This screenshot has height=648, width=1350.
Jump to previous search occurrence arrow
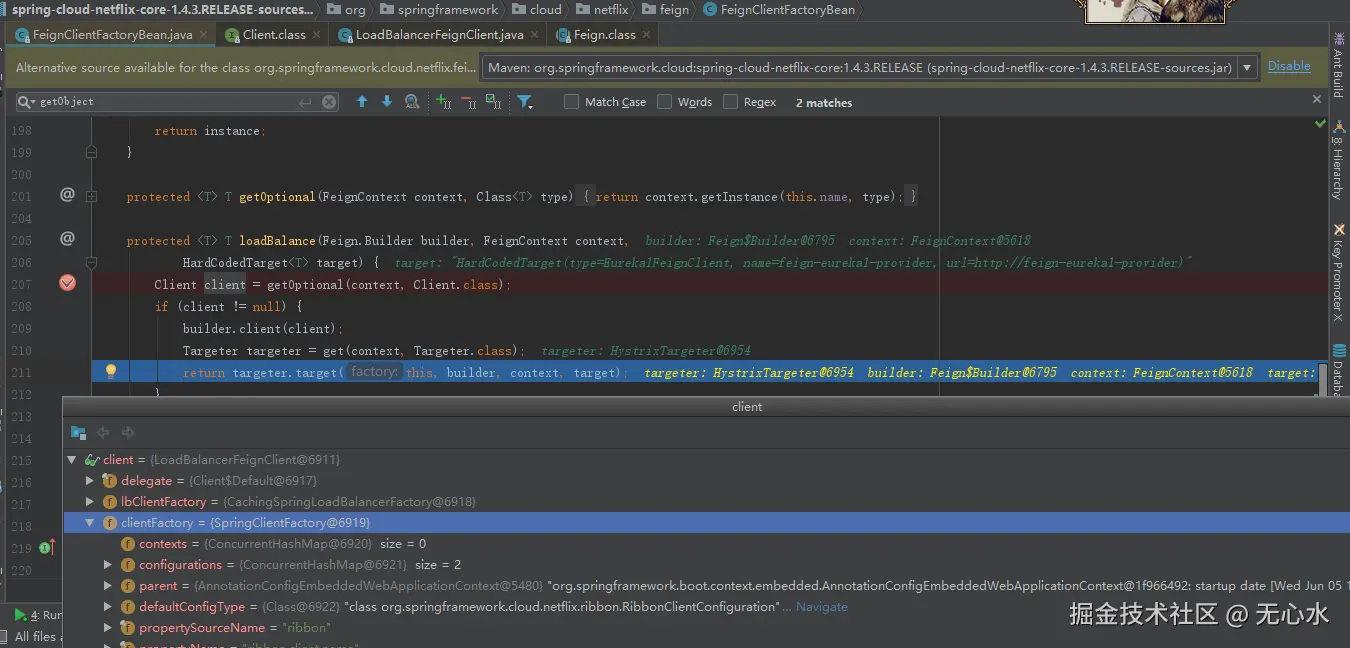(x=362, y=102)
